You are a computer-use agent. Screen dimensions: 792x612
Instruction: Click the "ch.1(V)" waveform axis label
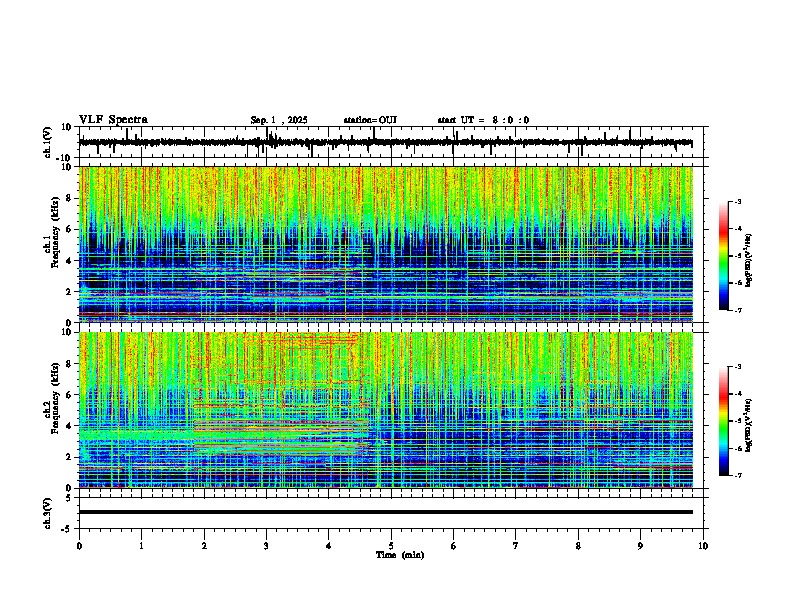48,142
